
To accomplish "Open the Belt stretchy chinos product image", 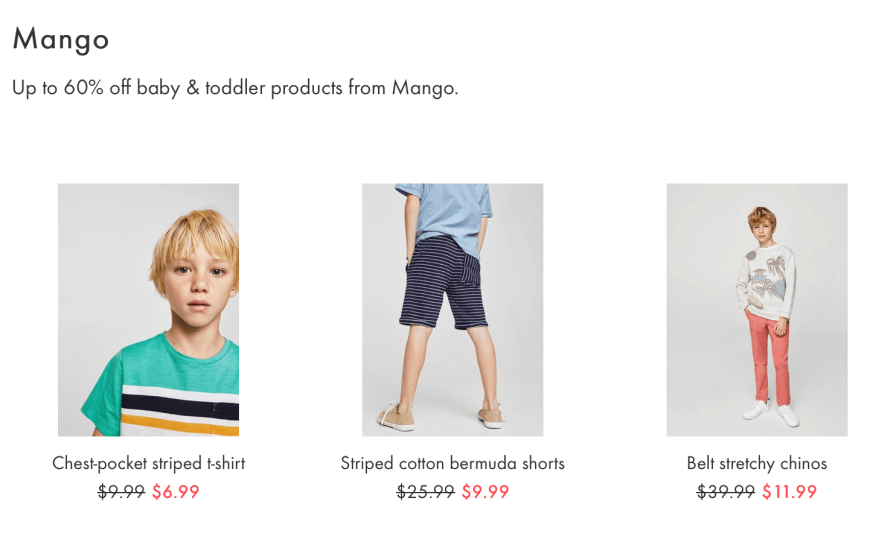I will pyautogui.click(x=757, y=310).
